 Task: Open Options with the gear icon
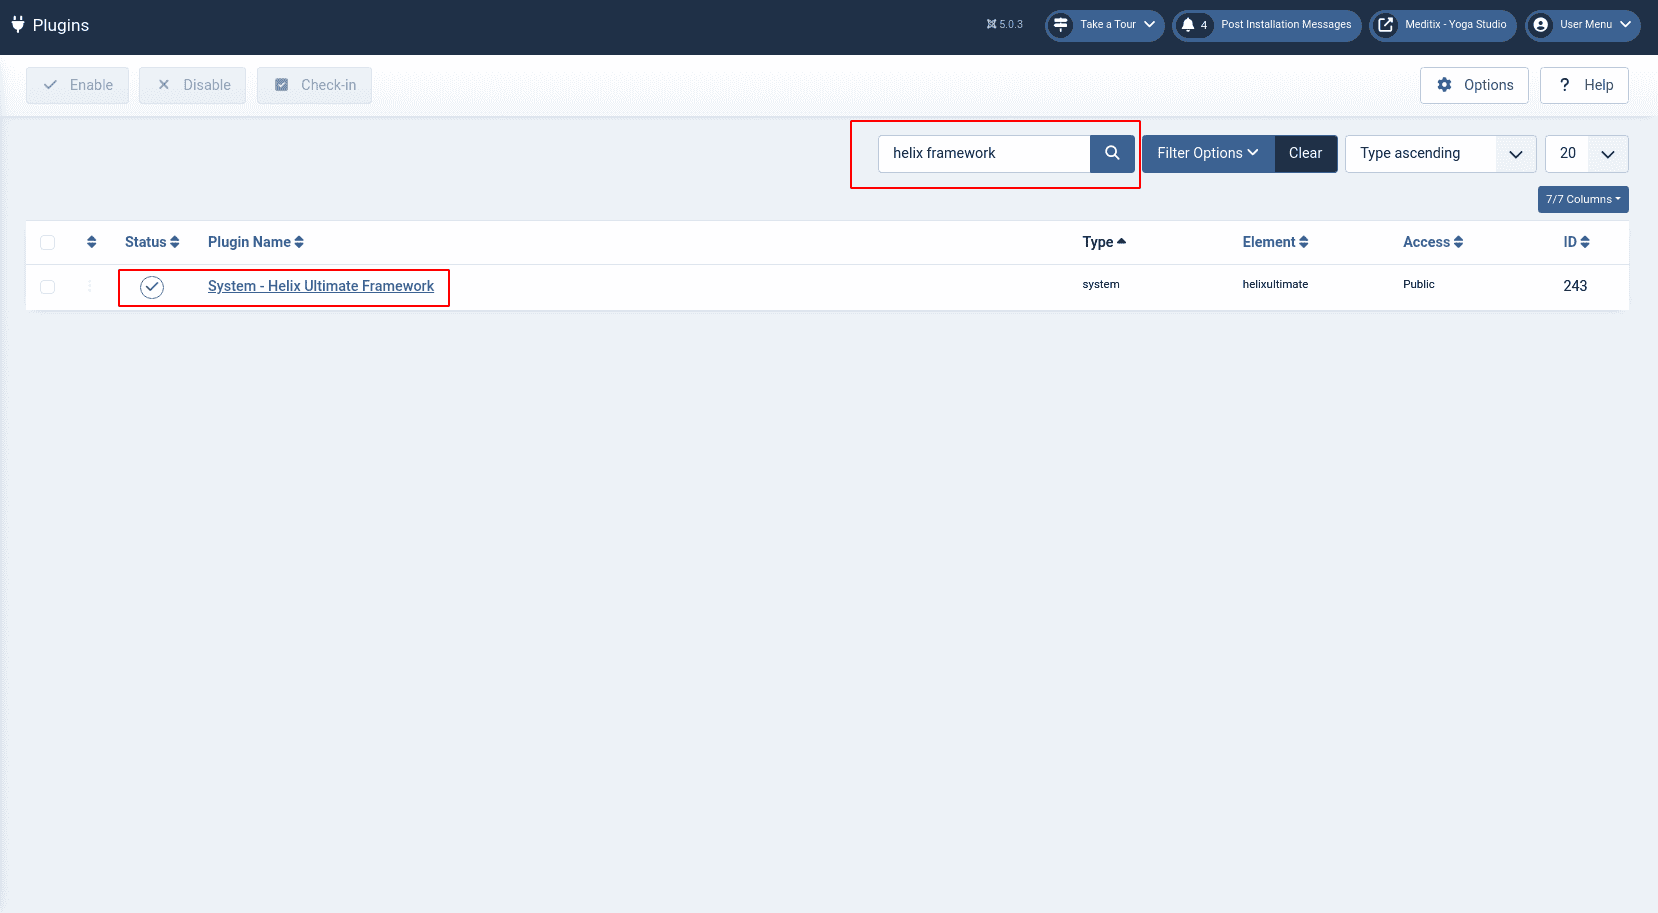[1474, 85]
